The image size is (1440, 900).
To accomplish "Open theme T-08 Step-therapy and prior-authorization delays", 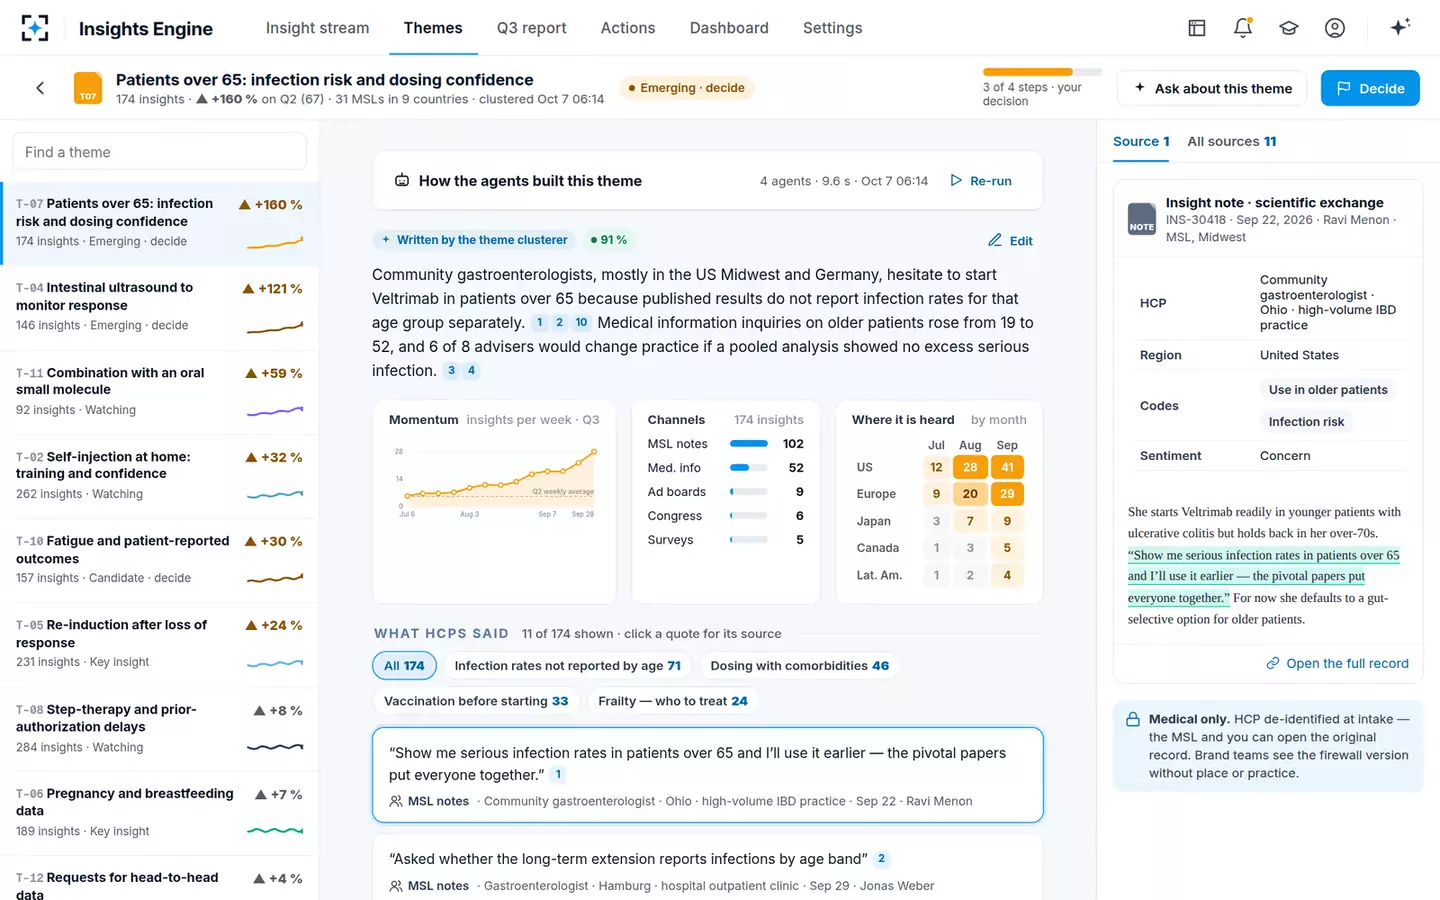I will coord(160,729).
